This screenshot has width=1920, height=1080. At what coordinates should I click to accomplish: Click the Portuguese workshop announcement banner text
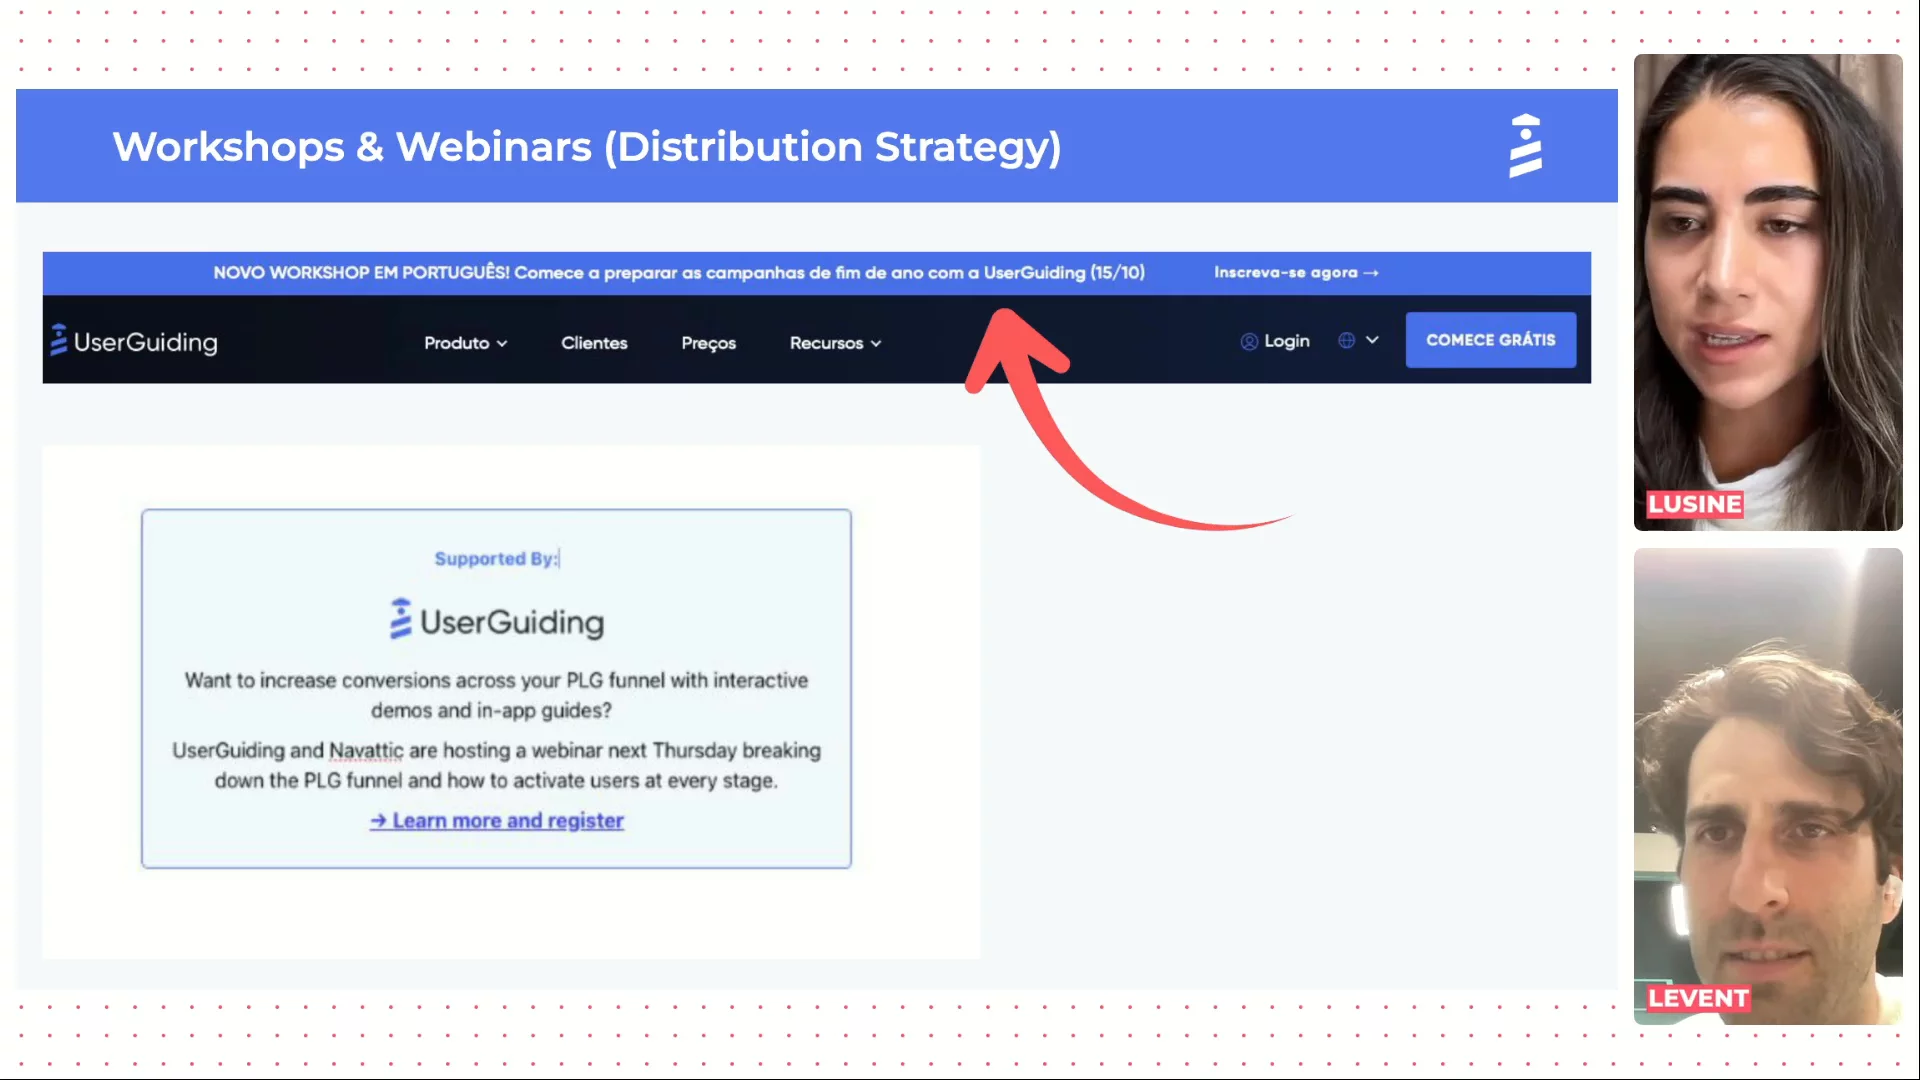click(678, 273)
